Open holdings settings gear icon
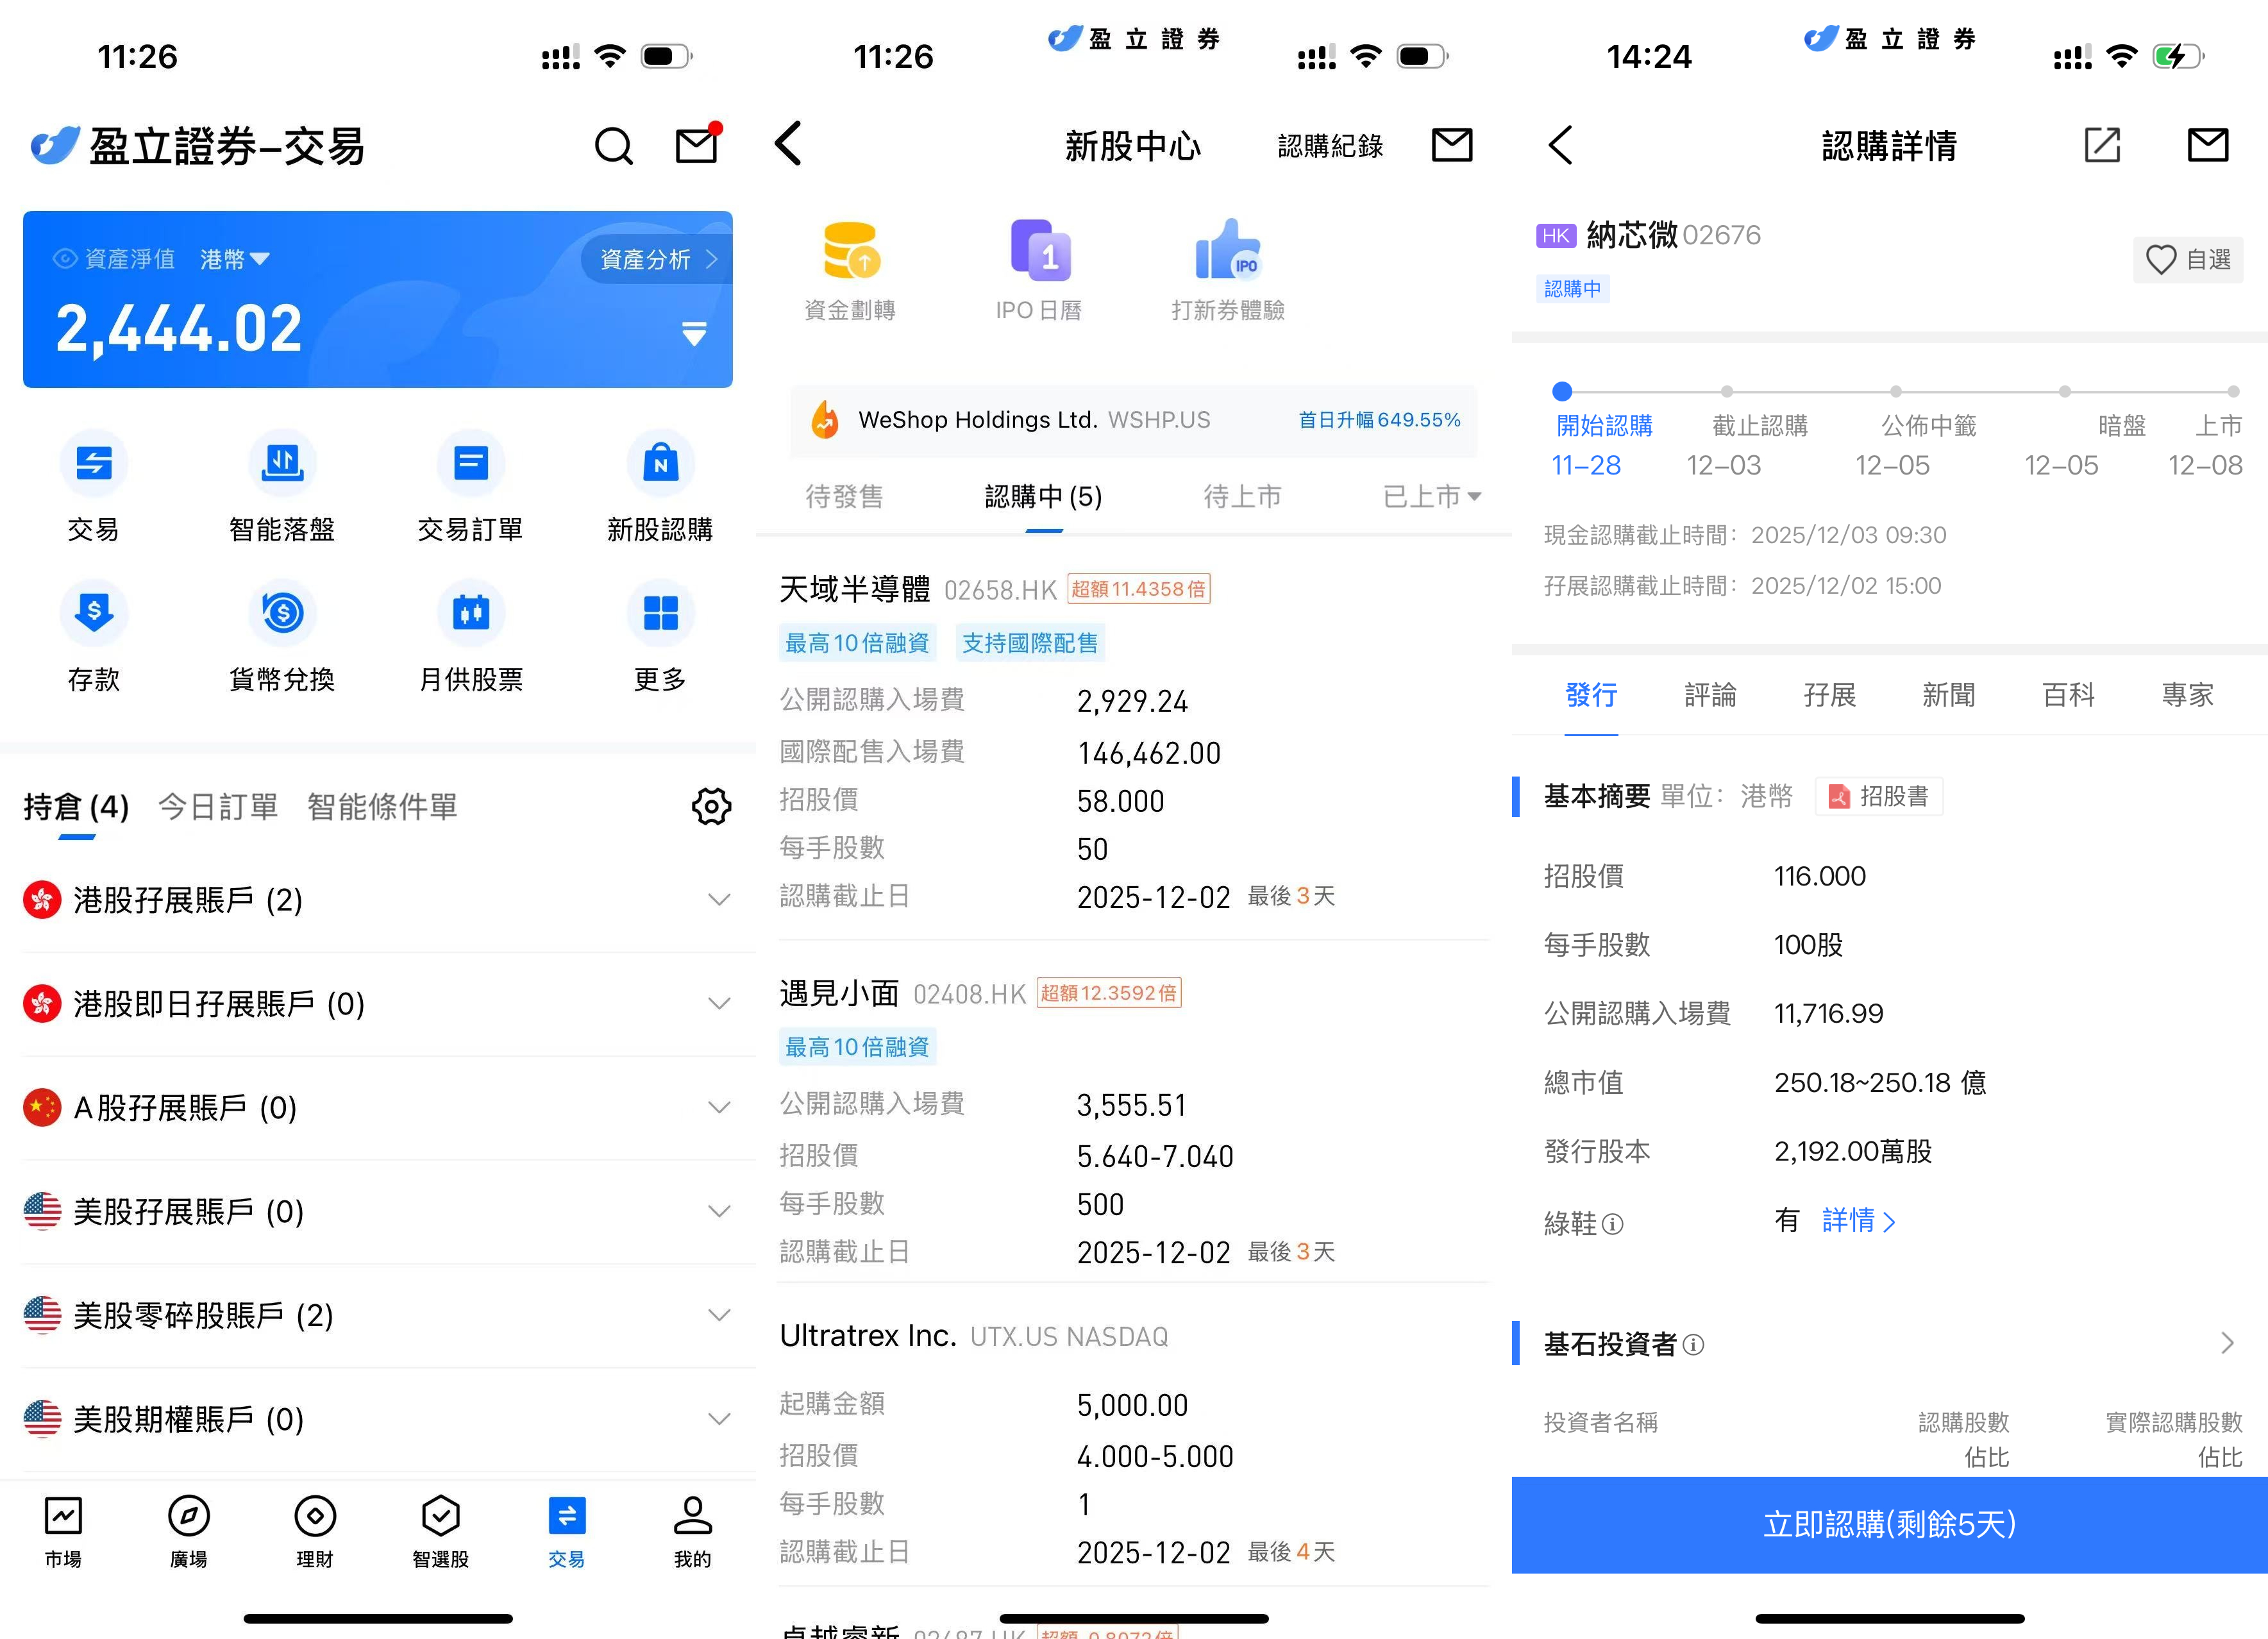The image size is (2268, 1639). click(711, 806)
